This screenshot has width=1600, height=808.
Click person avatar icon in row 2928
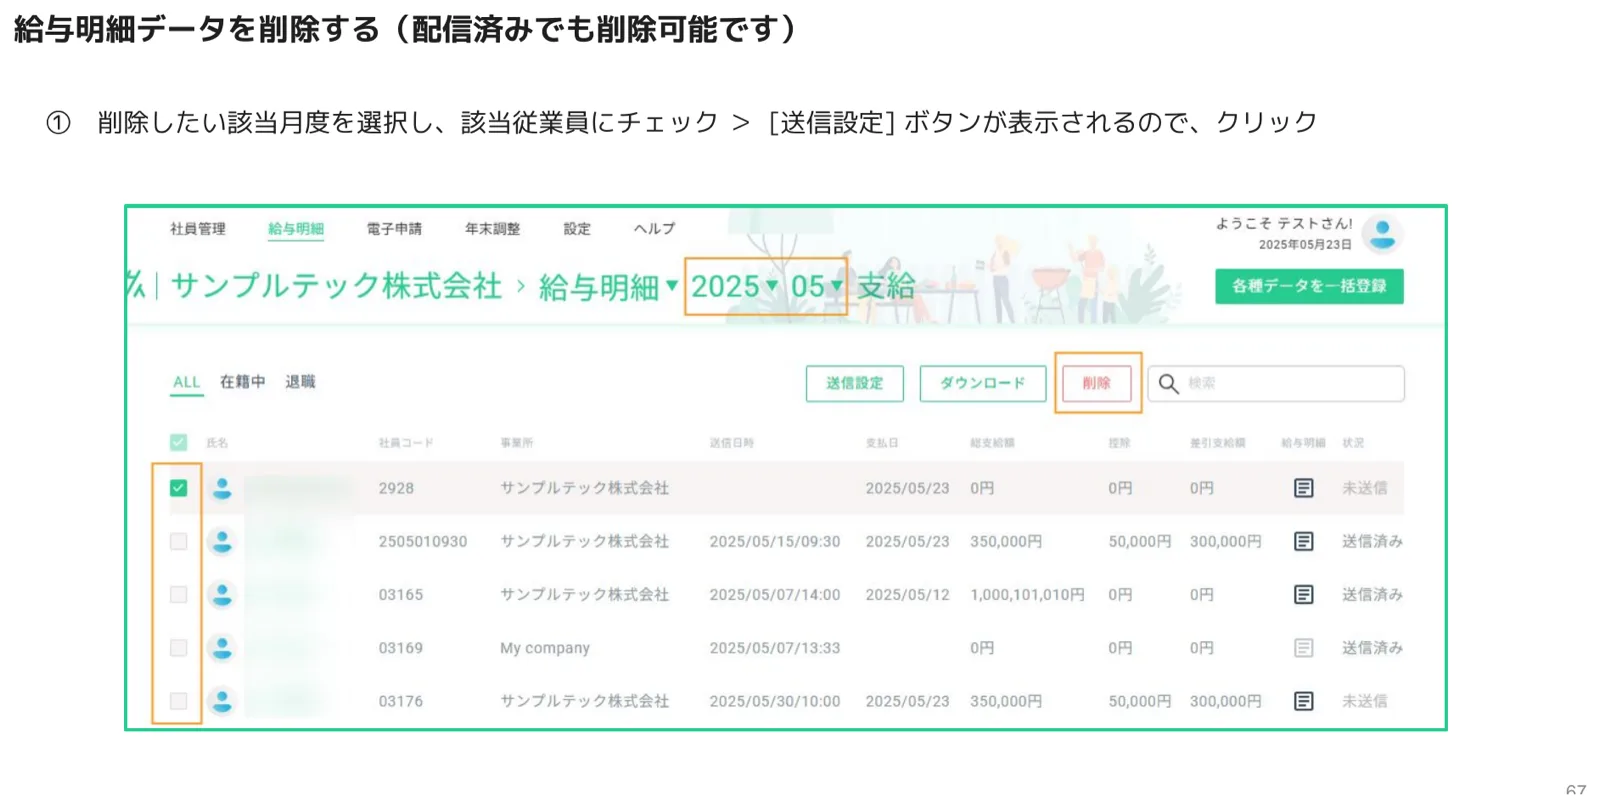tap(222, 488)
